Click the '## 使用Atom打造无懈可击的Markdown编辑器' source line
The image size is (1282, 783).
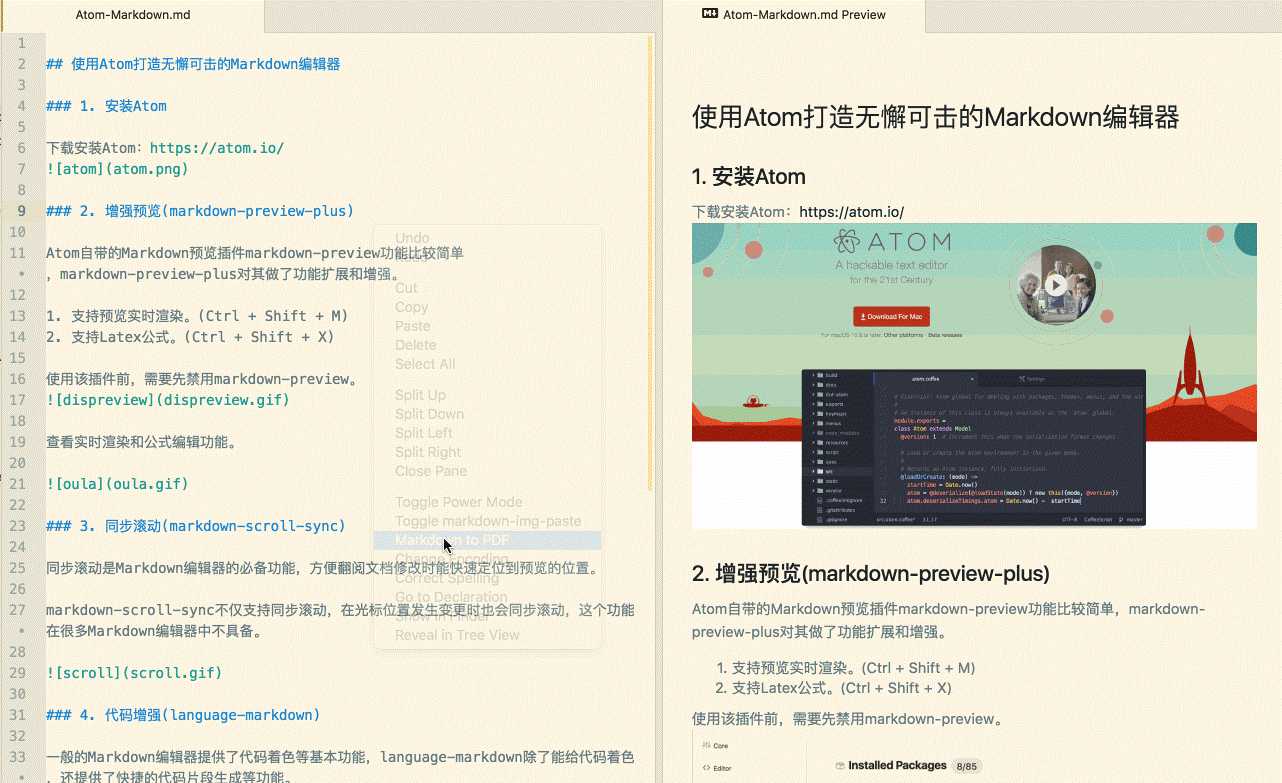(193, 64)
